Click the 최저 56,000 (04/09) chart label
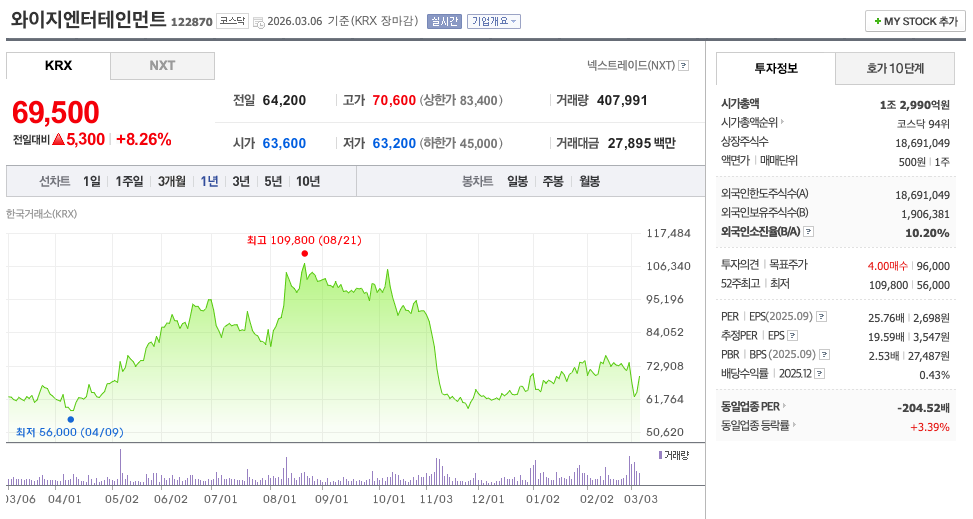 pos(70,432)
